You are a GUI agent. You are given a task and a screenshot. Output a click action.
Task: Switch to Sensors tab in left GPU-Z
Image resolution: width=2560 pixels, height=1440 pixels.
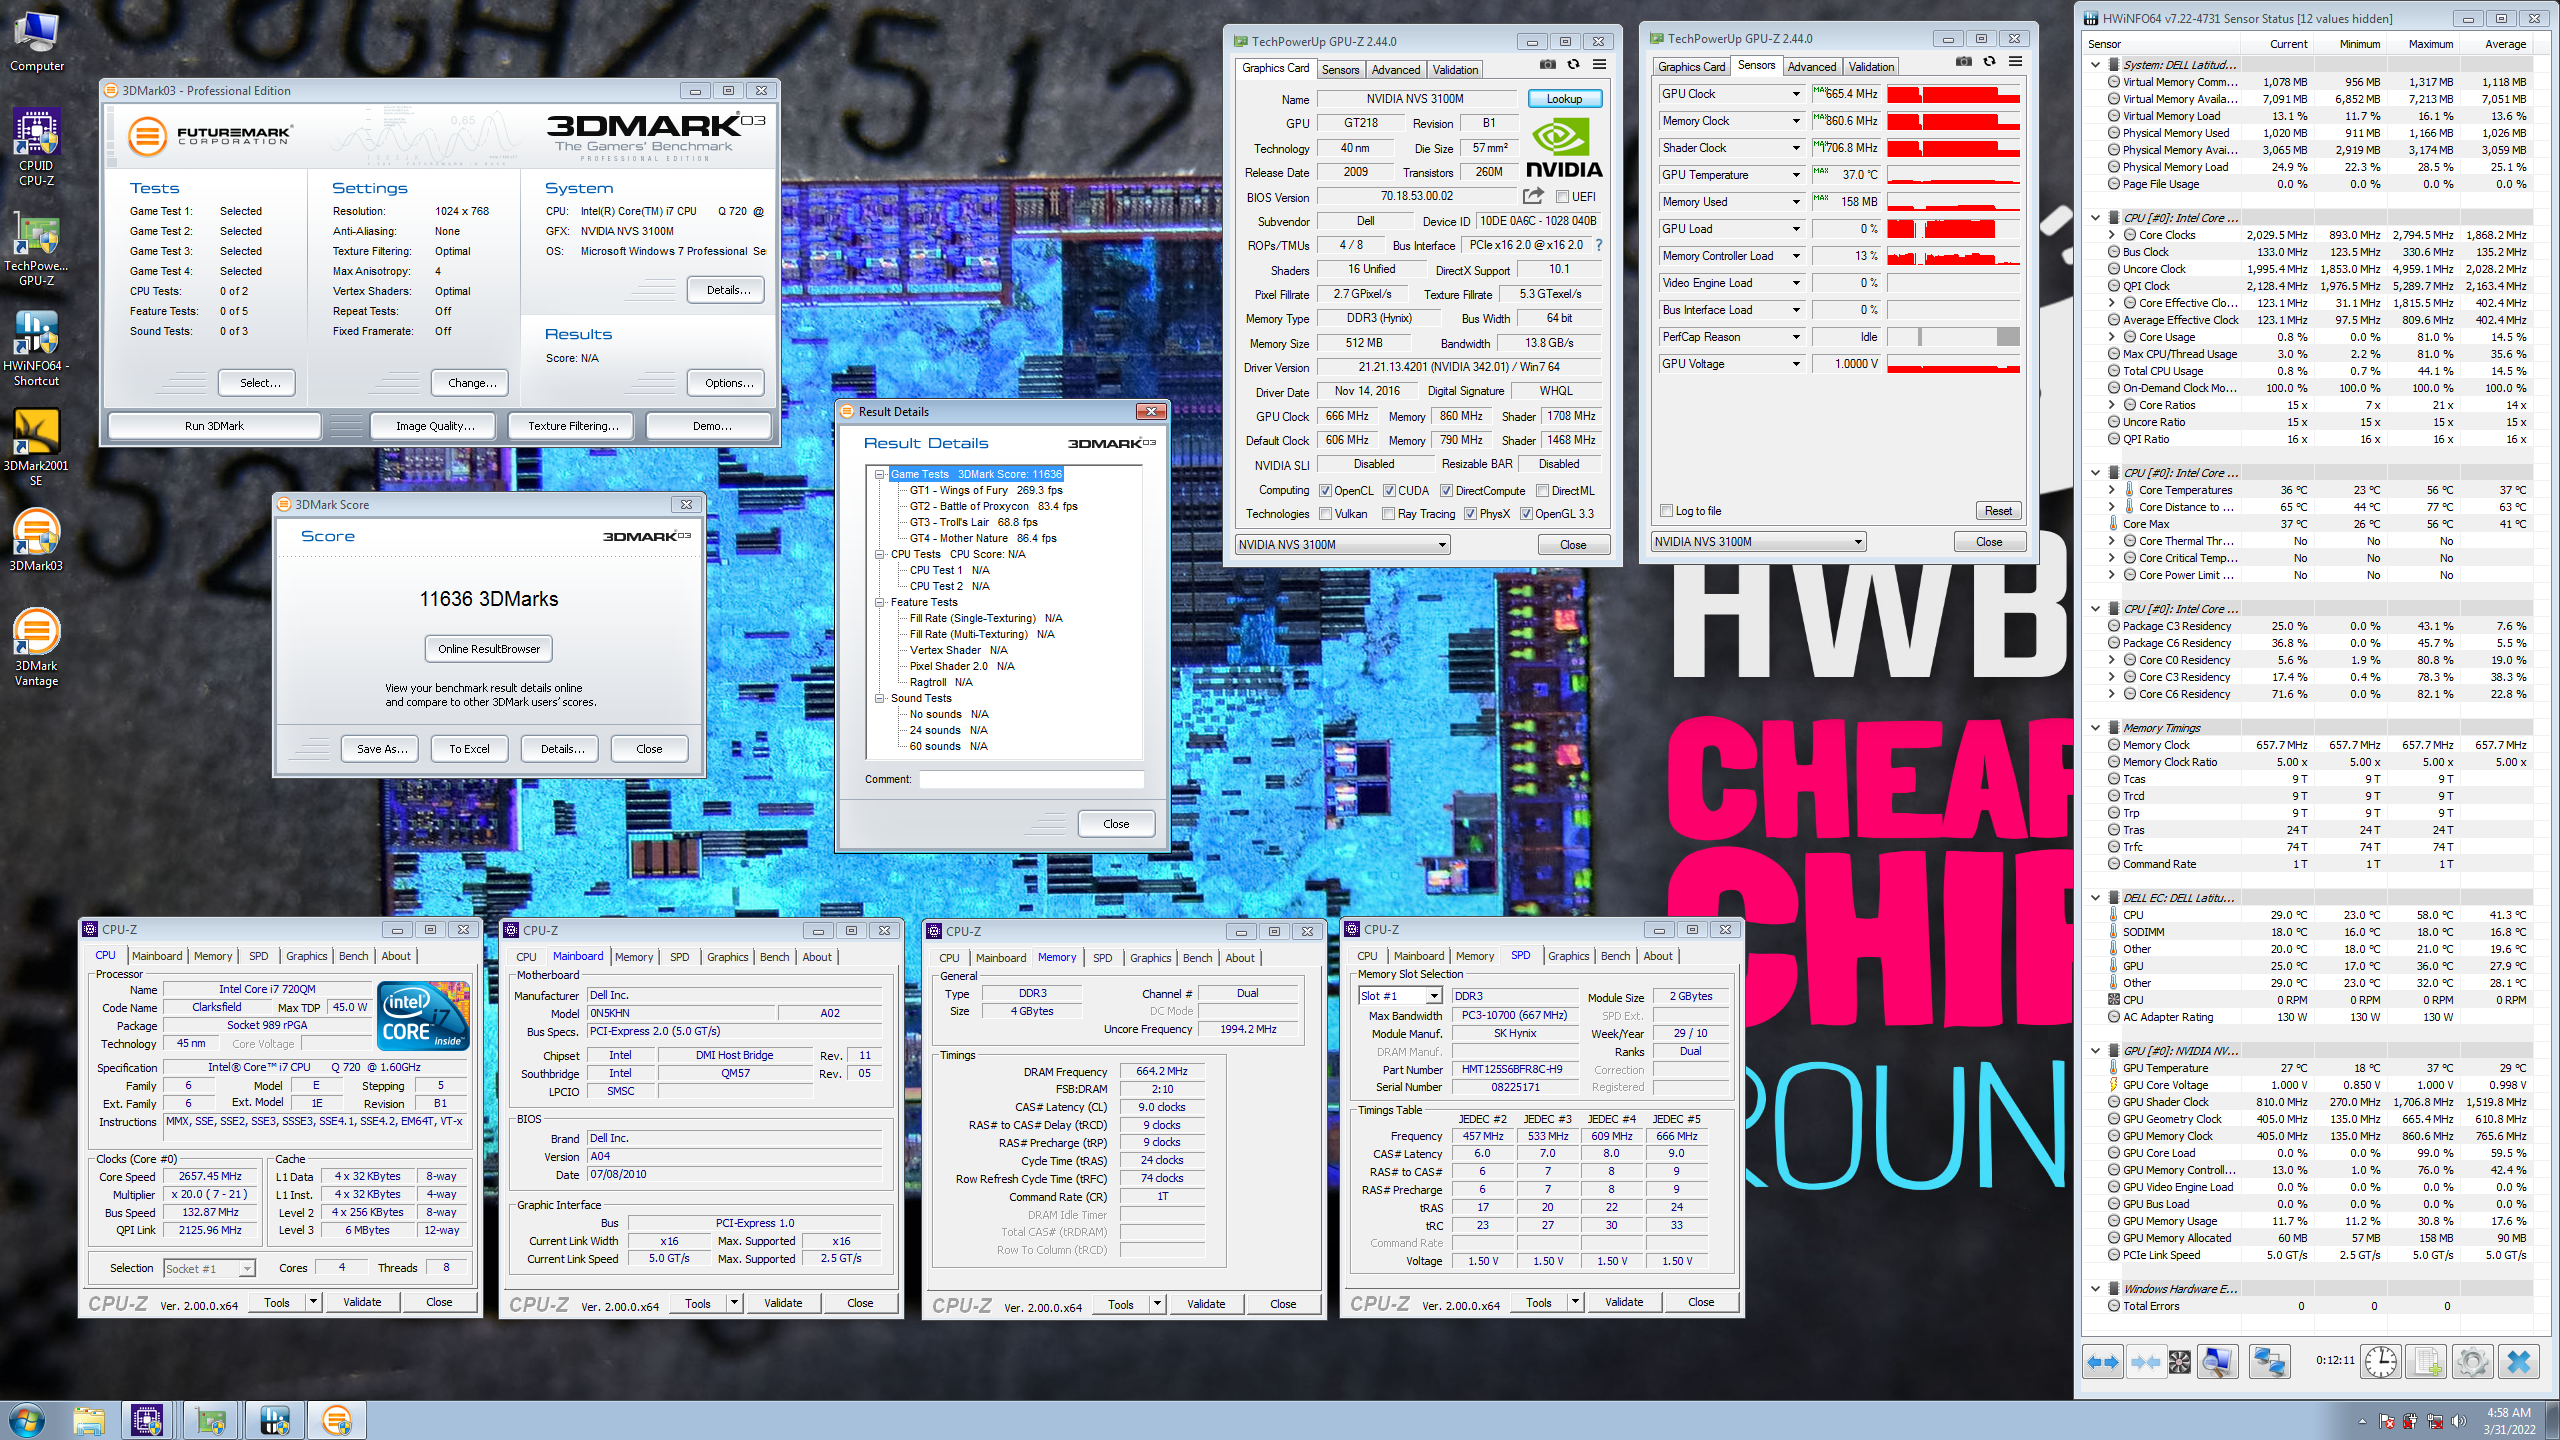pyautogui.click(x=1340, y=69)
